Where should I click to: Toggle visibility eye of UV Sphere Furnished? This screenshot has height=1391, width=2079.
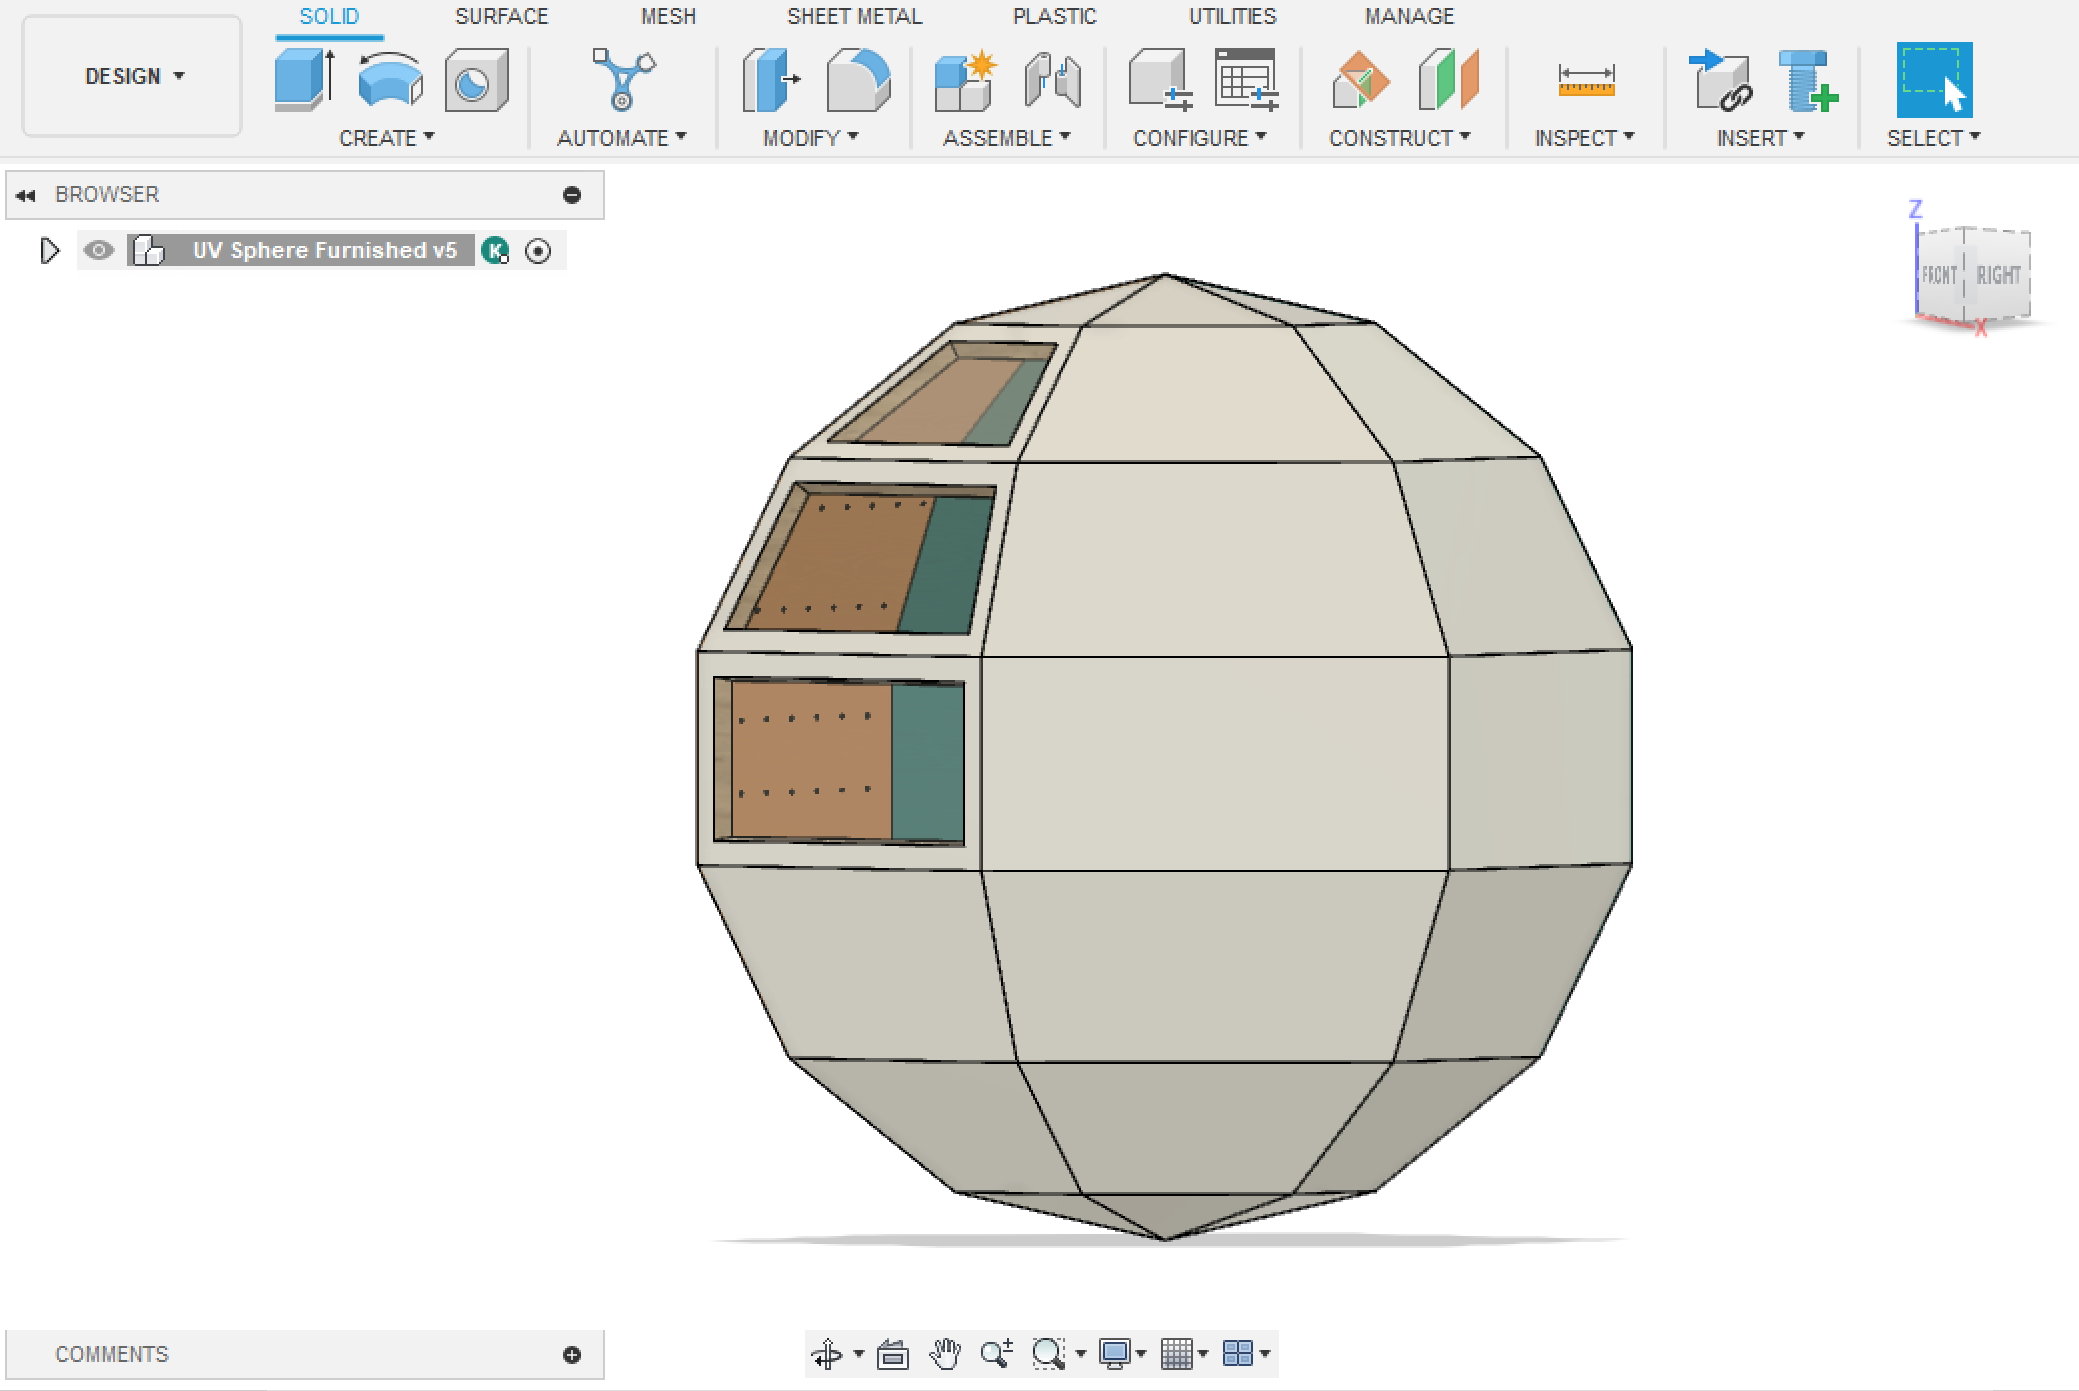(x=98, y=250)
